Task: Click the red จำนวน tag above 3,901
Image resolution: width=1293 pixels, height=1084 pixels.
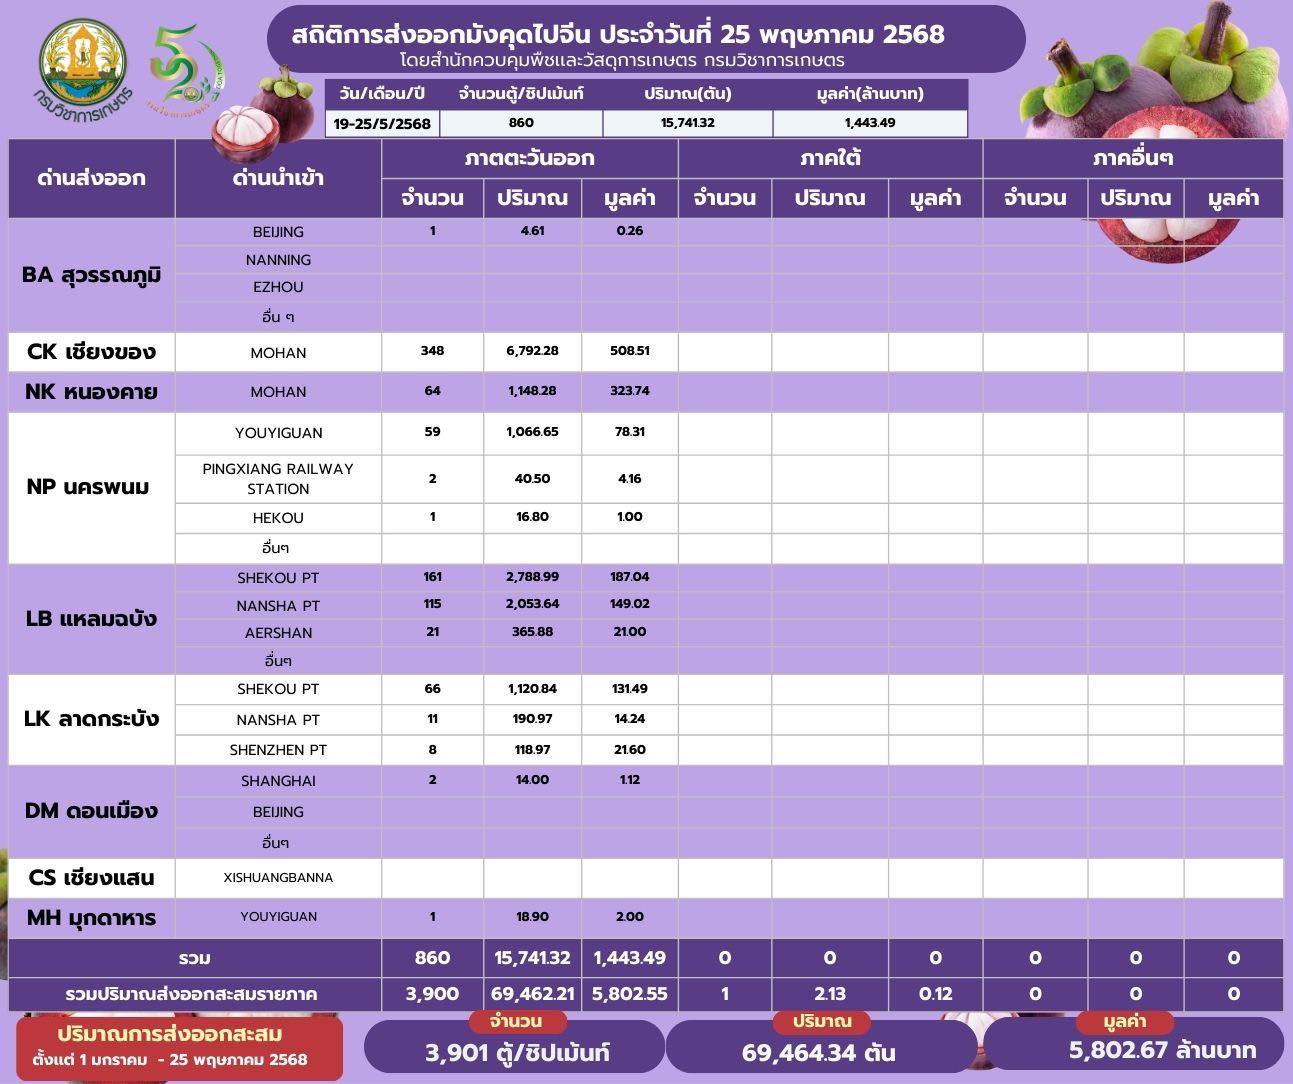Action: pos(516,1021)
